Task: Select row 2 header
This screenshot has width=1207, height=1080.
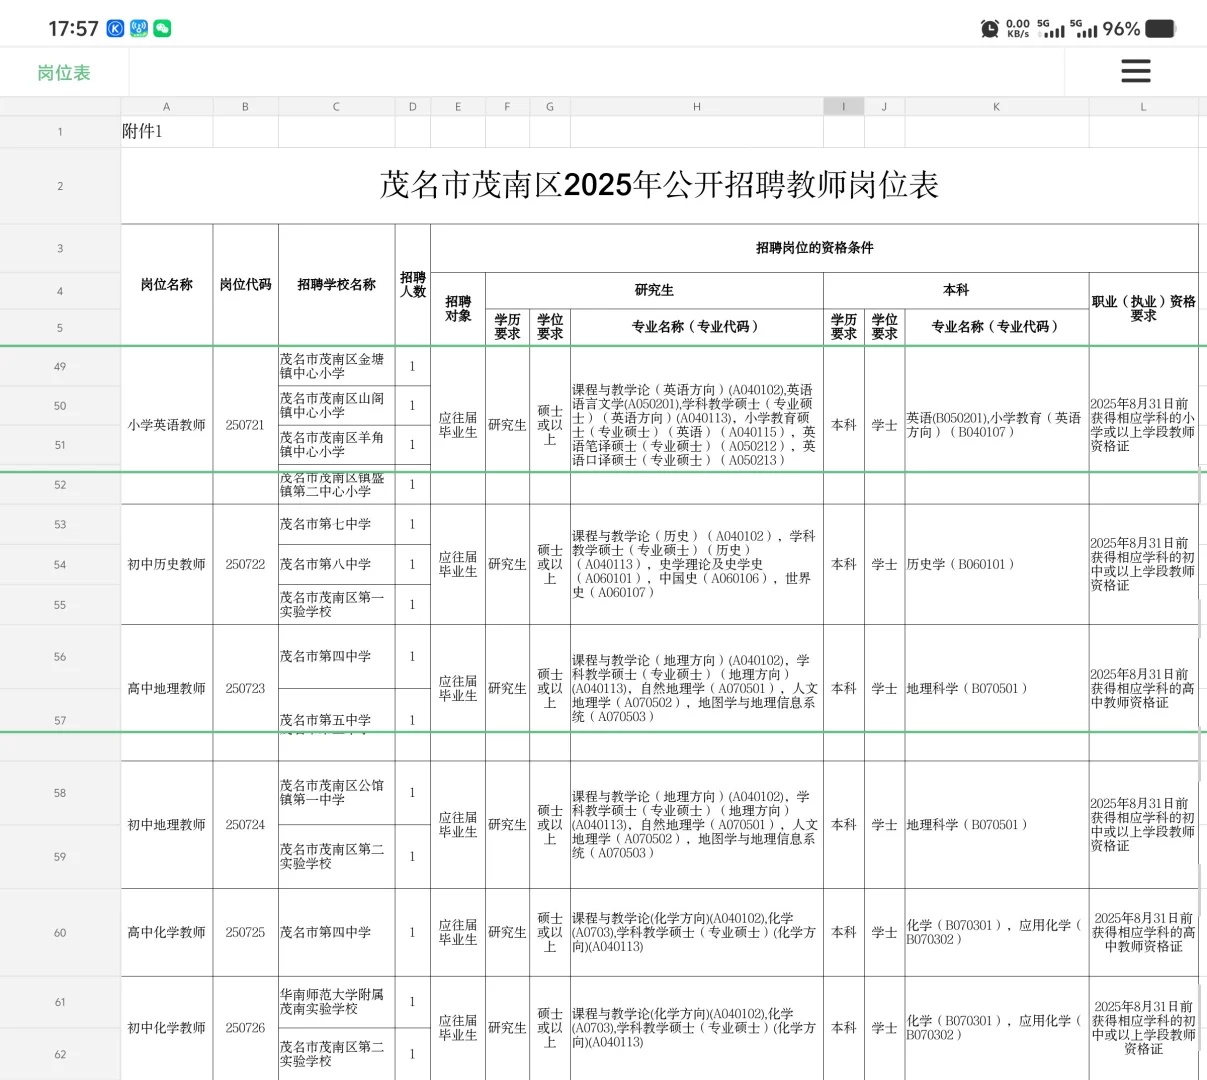Action: [60, 186]
